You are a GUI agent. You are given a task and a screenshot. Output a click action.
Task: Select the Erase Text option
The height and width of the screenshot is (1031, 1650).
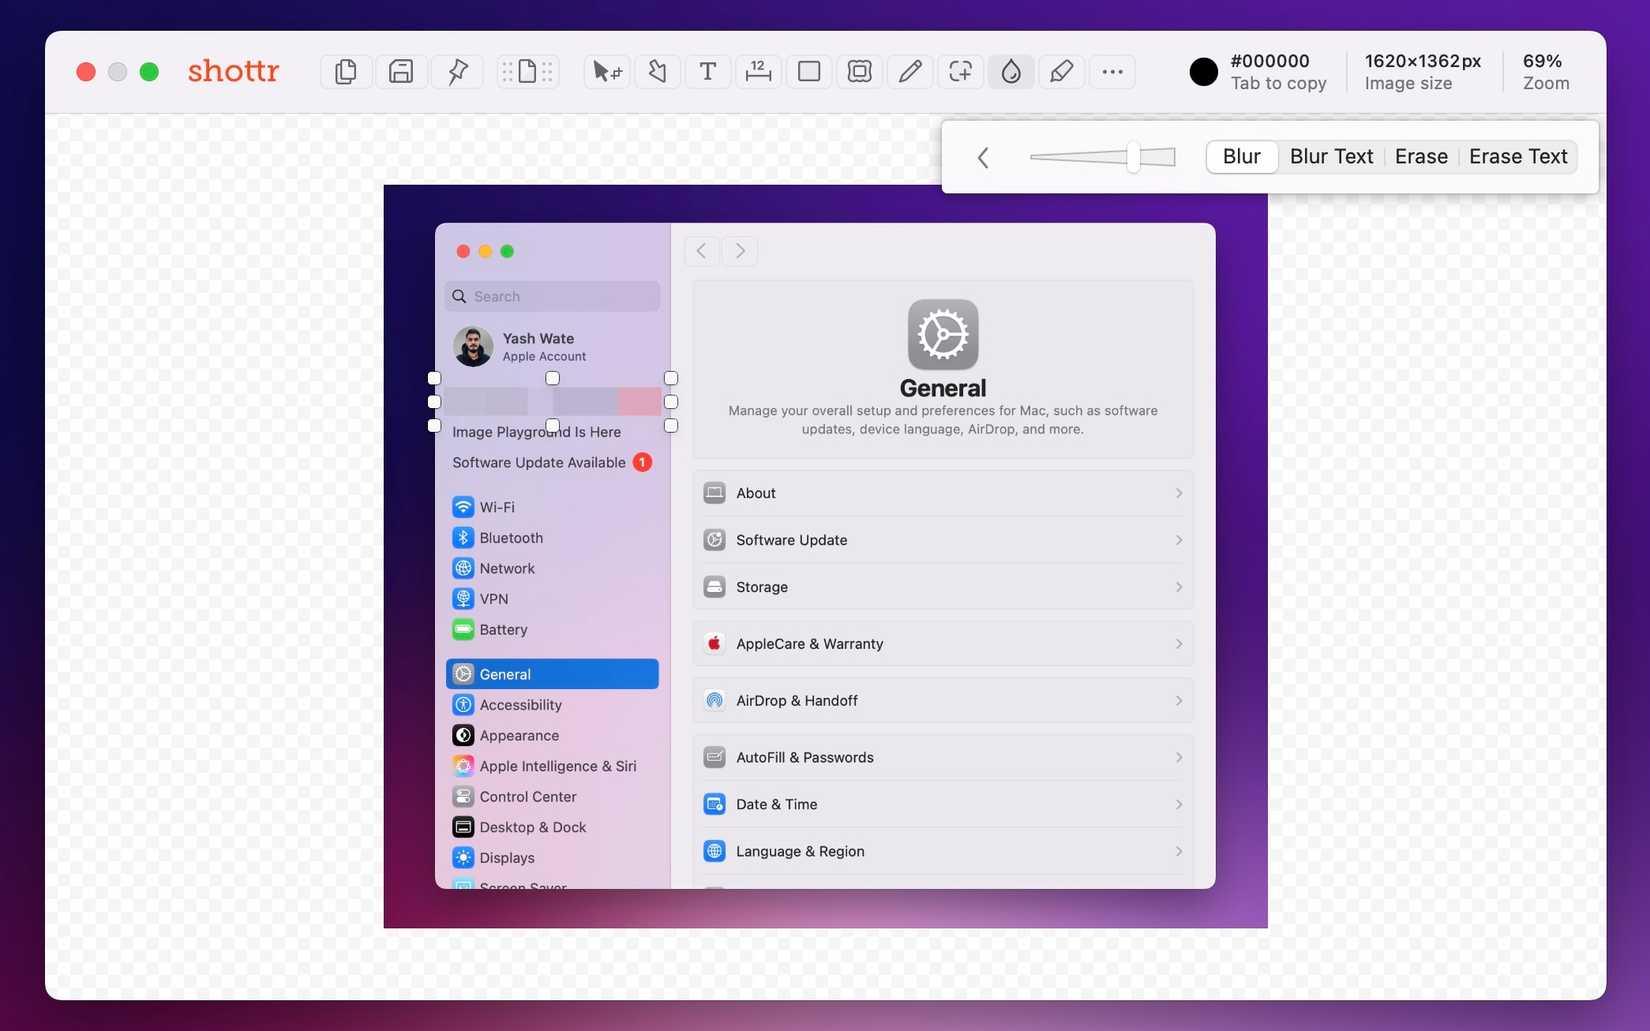1518,156
